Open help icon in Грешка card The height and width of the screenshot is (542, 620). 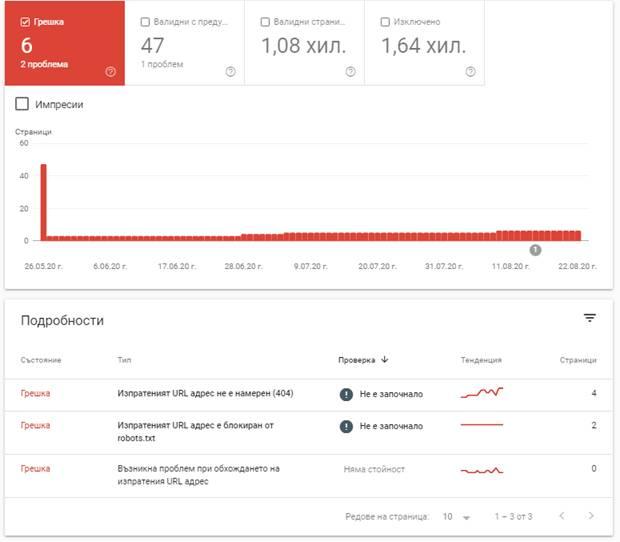coord(111,72)
